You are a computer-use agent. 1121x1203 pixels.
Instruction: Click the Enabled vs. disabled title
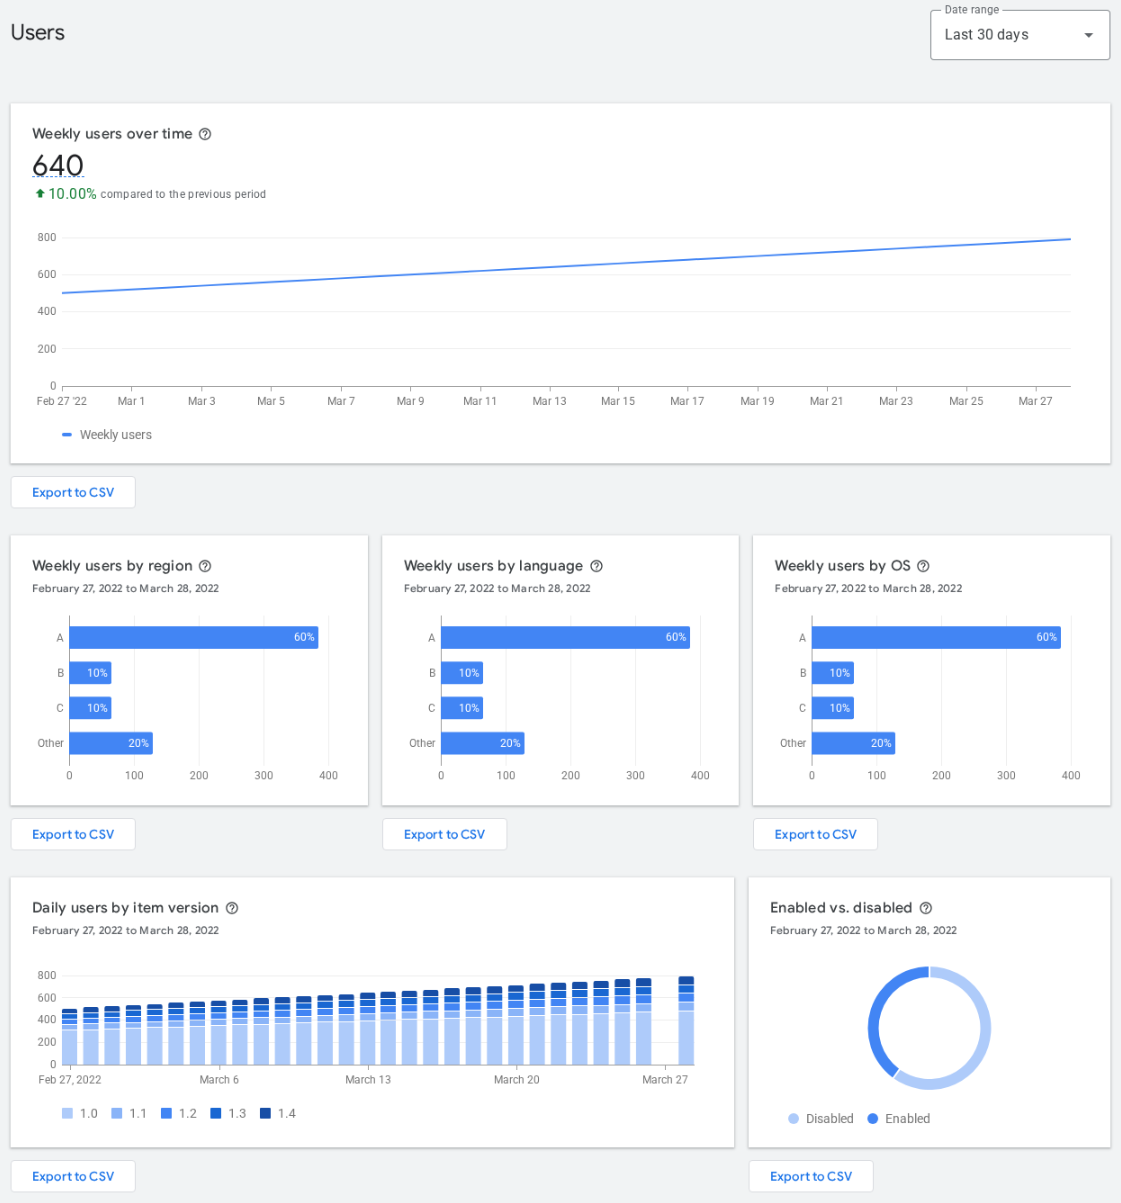(x=841, y=908)
